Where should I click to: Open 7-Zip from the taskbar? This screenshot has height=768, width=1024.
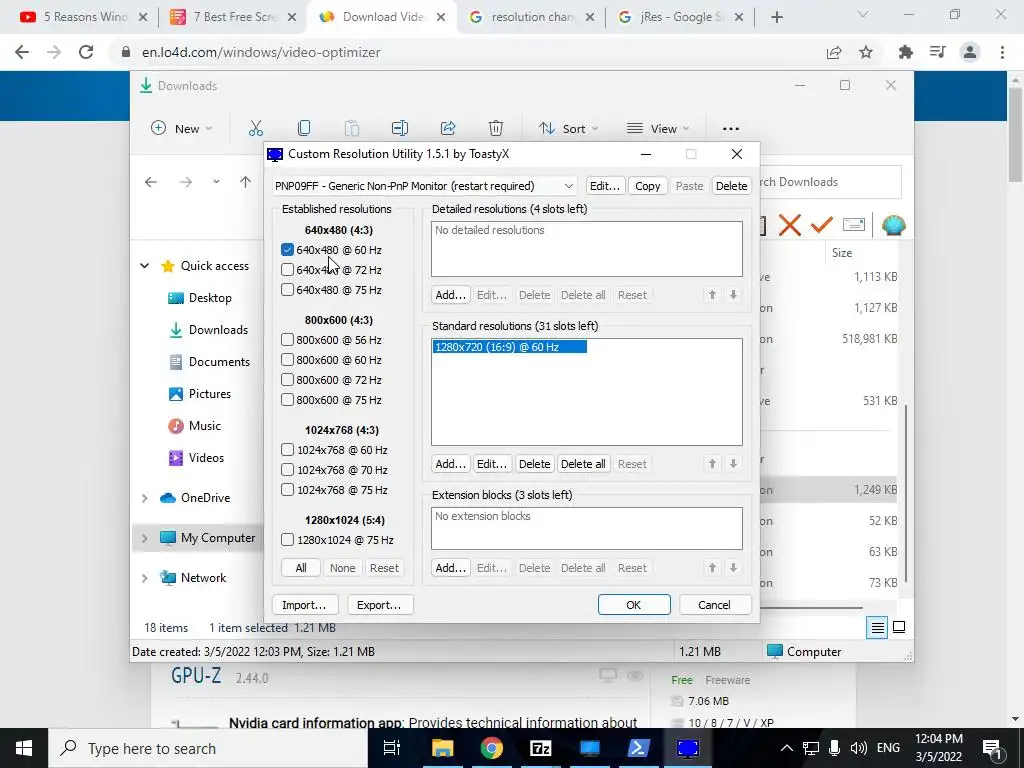541,748
